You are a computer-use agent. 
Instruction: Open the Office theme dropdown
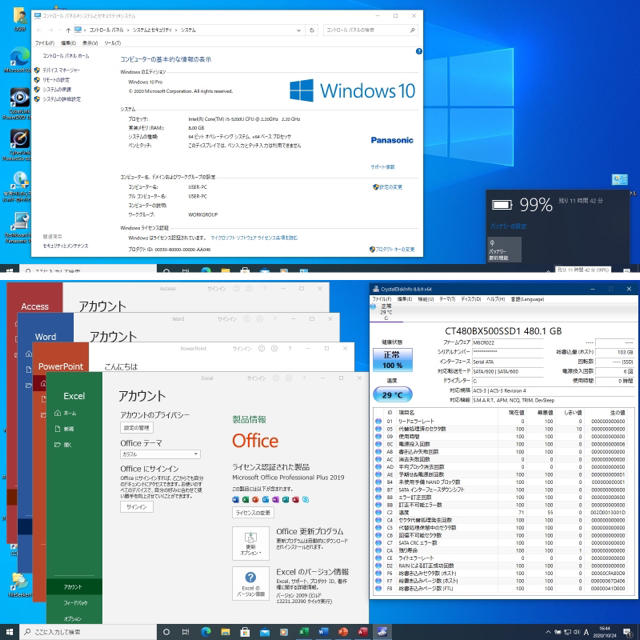(x=160, y=454)
